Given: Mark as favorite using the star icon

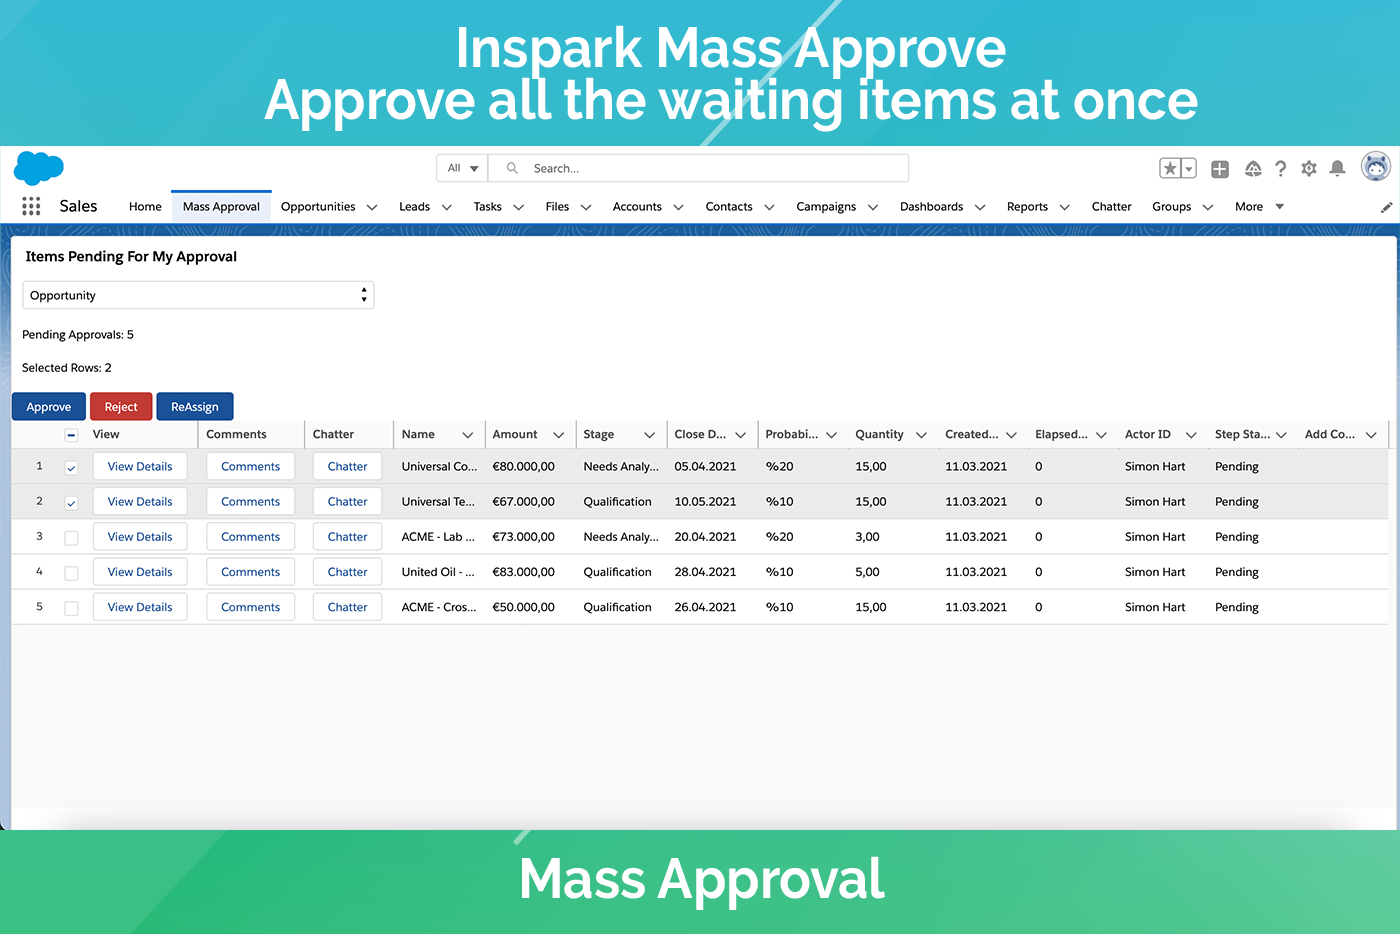Looking at the screenshot, I should (x=1172, y=169).
